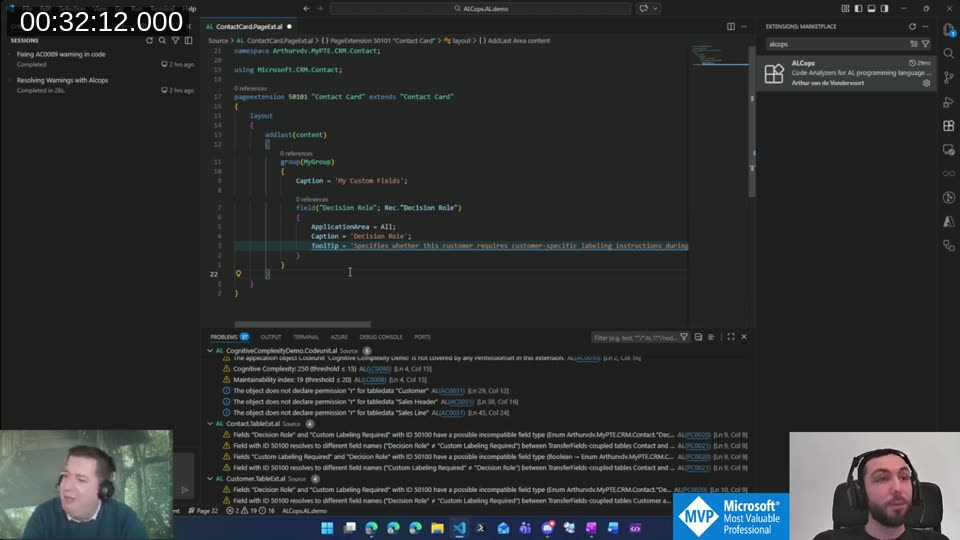
Task: Open the AC0031 link on the "Customer" permission row
Action: [452, 391]
